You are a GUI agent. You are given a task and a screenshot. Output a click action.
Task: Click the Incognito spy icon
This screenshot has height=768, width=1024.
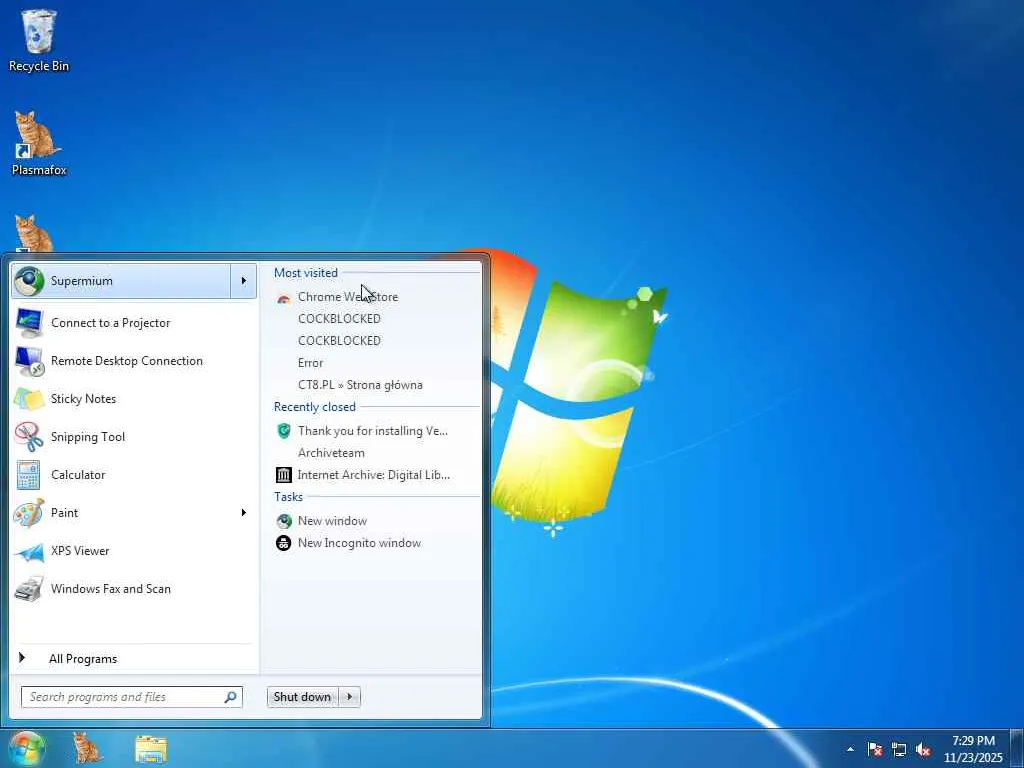pos(283,543)
